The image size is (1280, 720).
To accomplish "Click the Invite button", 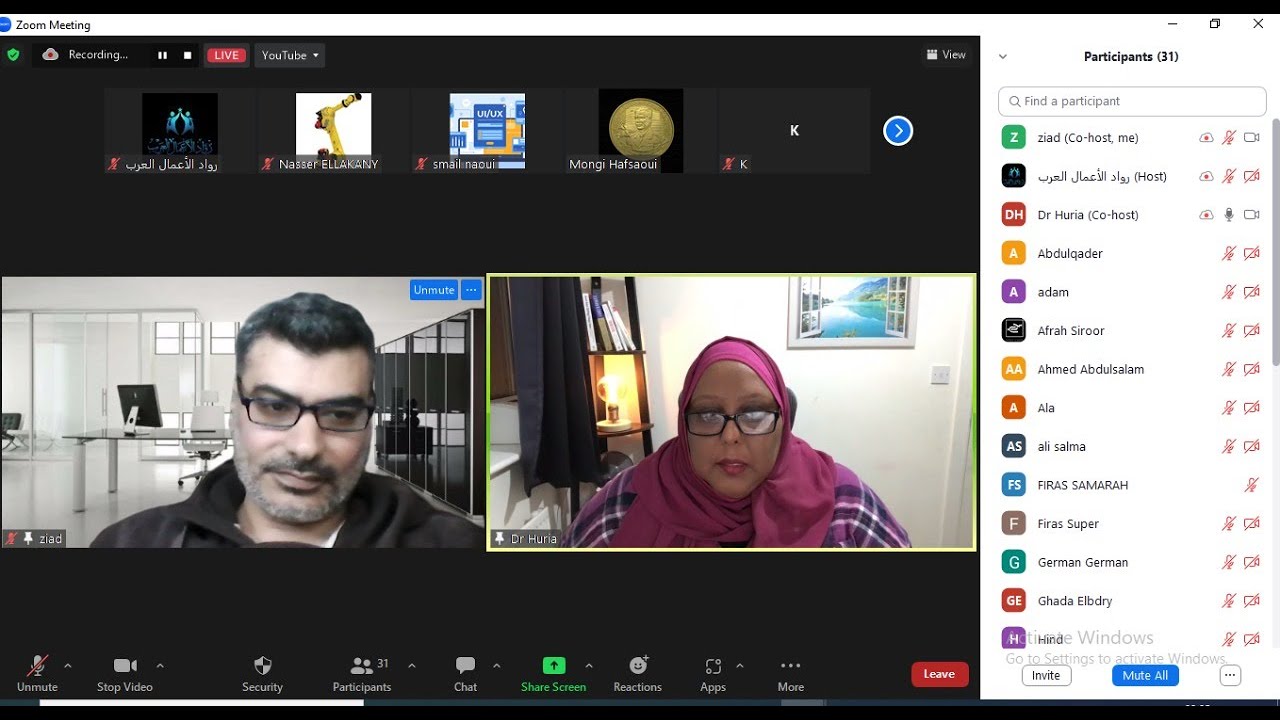I will pyautogui.click(x=1046, y=675).
